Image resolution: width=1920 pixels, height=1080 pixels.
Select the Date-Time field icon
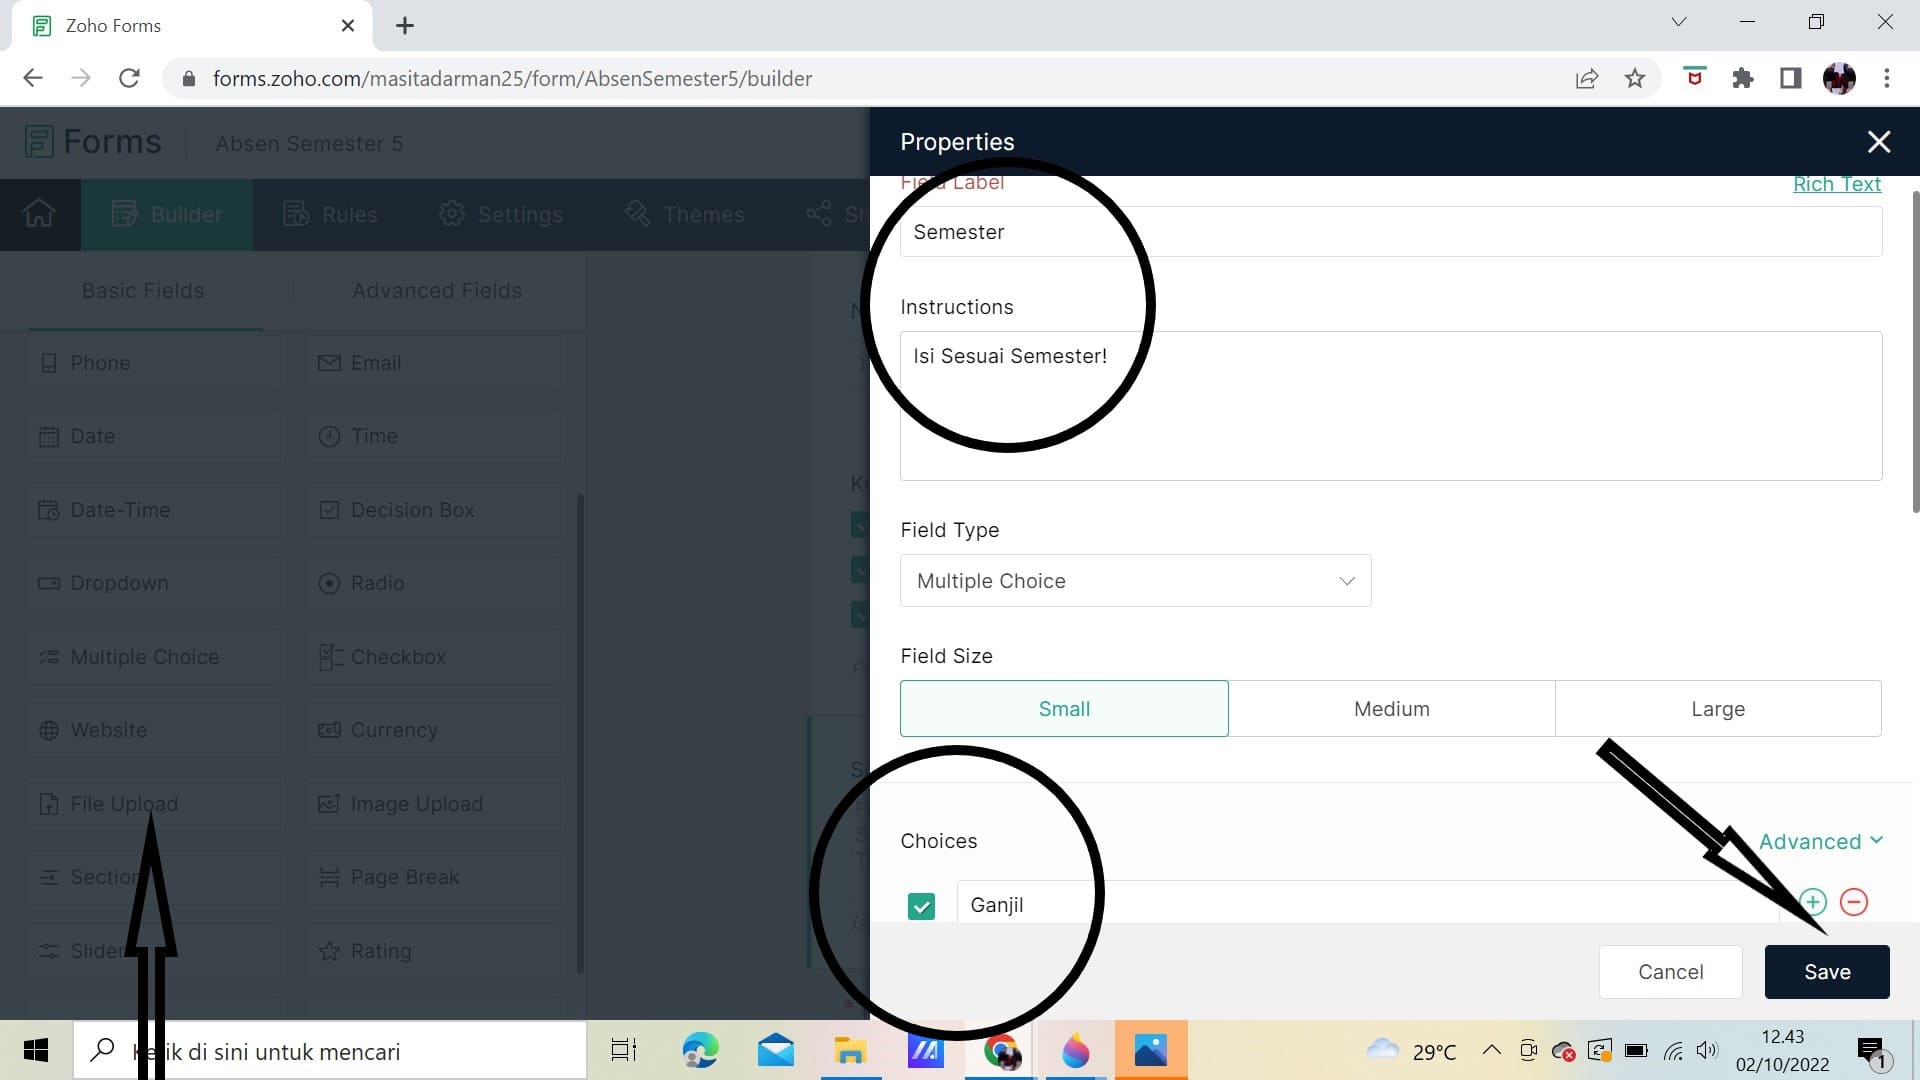[x=49, y=510]
